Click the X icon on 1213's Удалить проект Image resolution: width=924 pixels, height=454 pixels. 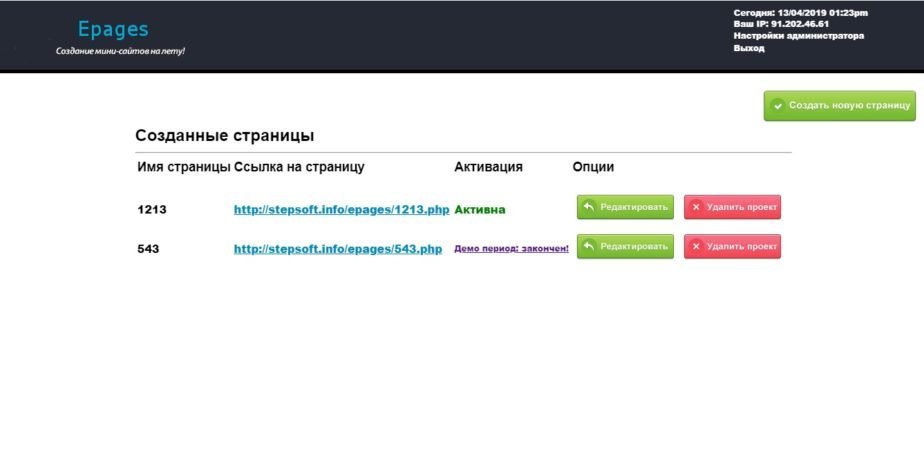696,207
